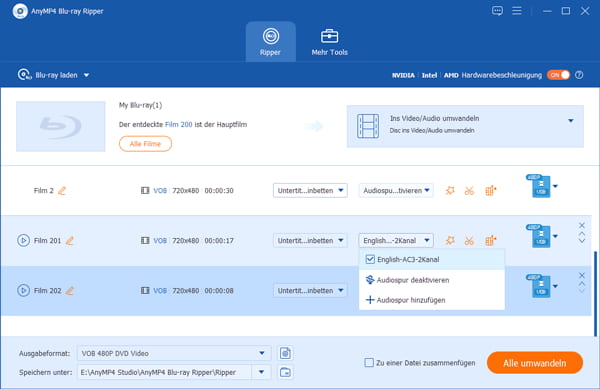Image resolution: width=600 pixels, height=389 pixels.
Task: Open Ausgabeformat VOB 480P DVD Video dropdown
Action: click(x=174, y=353)
